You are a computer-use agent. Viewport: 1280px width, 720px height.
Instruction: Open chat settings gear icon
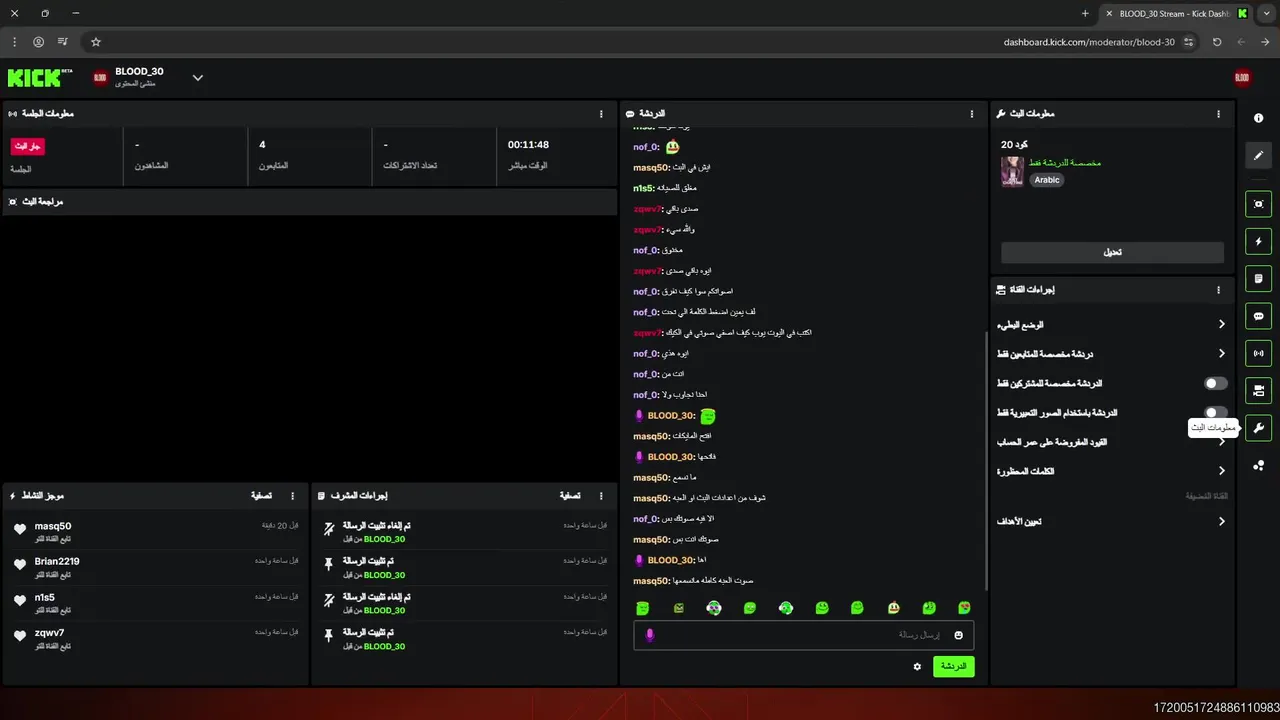point(917,666)
